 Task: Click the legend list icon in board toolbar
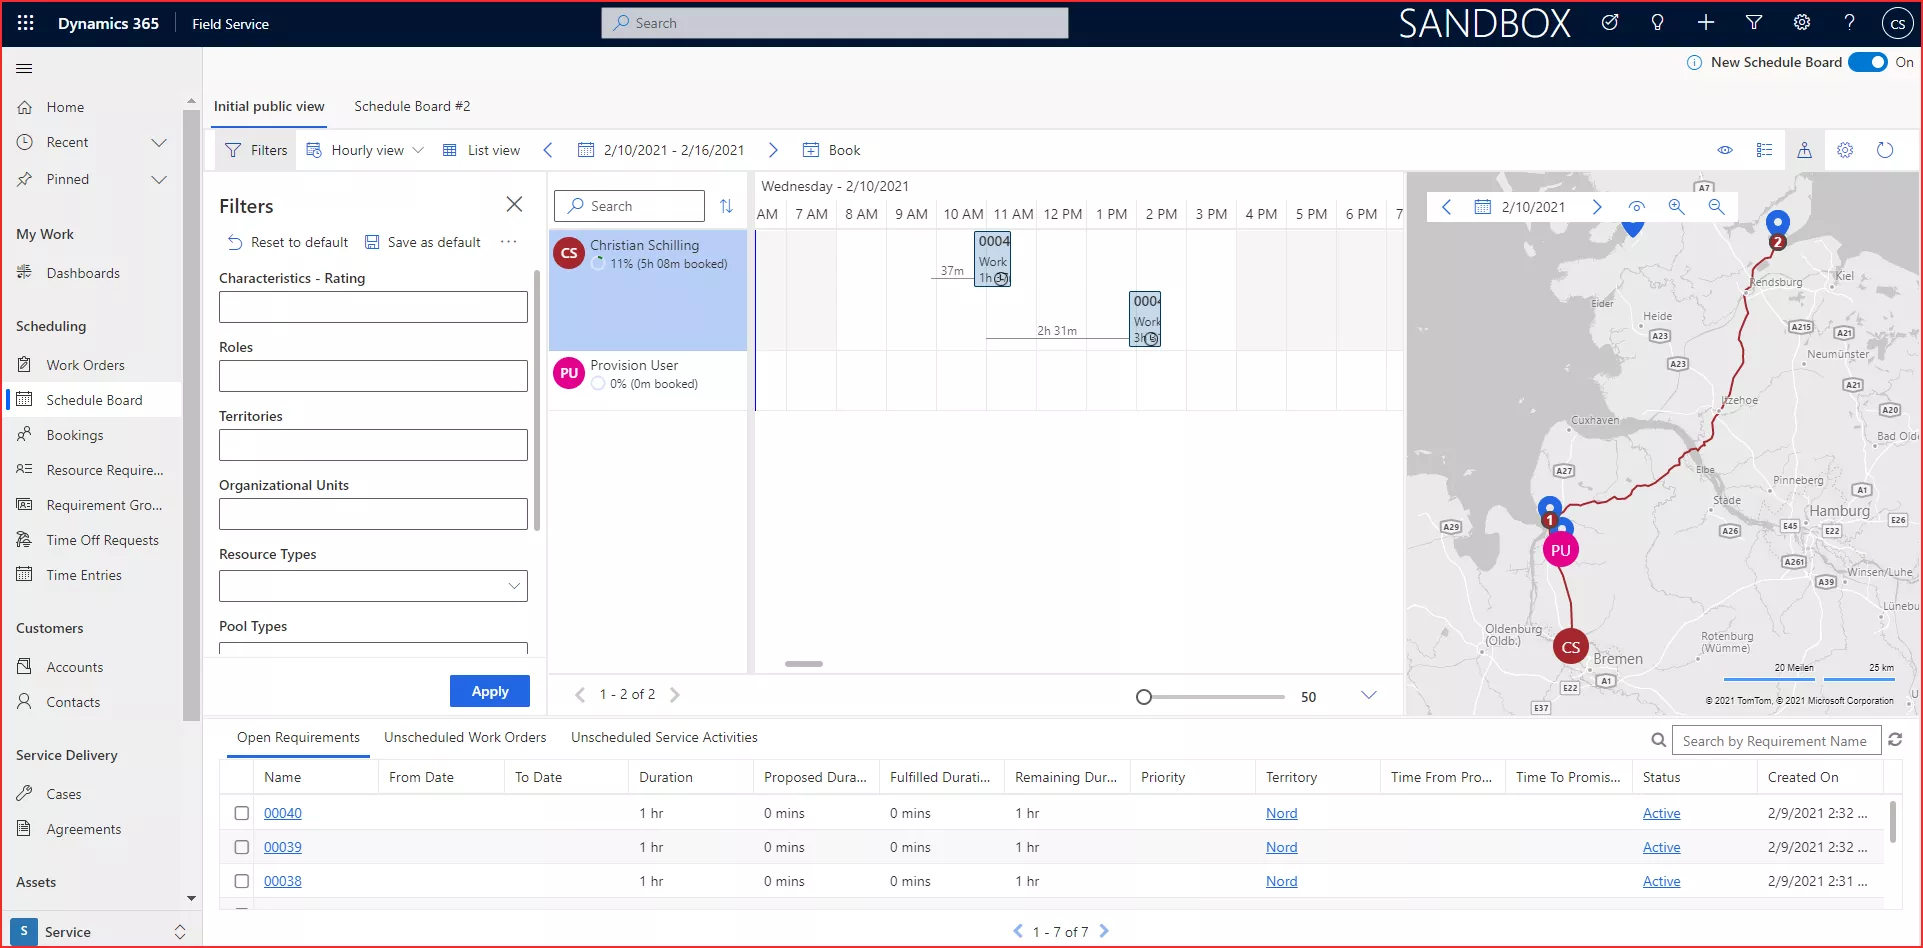[1764, 150]
